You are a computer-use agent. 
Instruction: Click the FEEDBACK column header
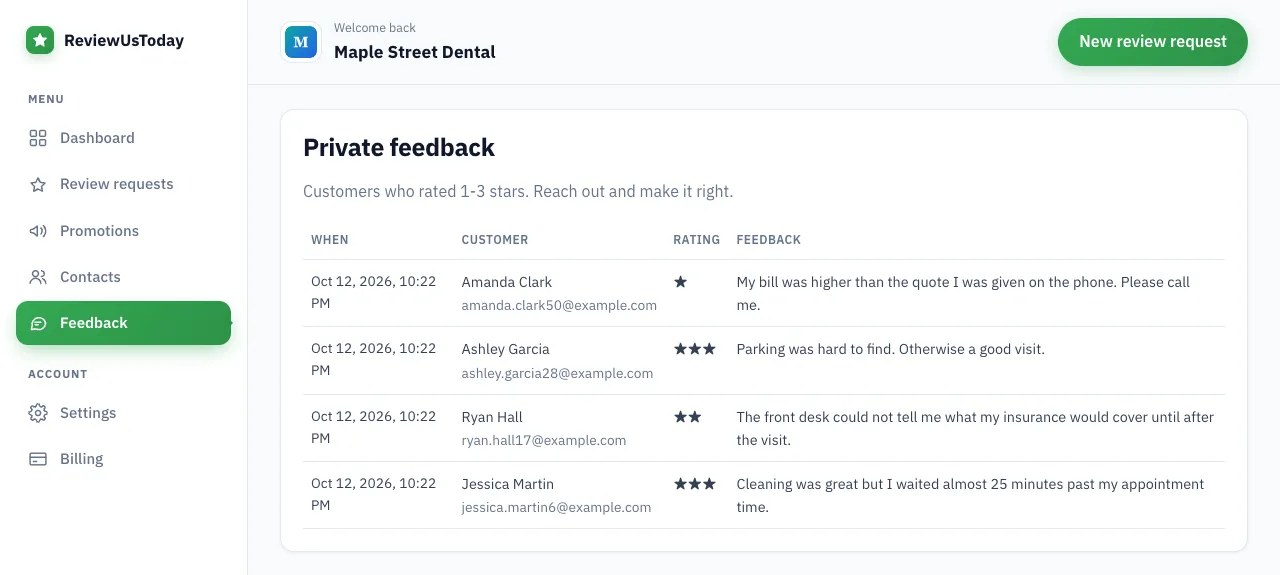pyautogui.click(x=769, y=240)
